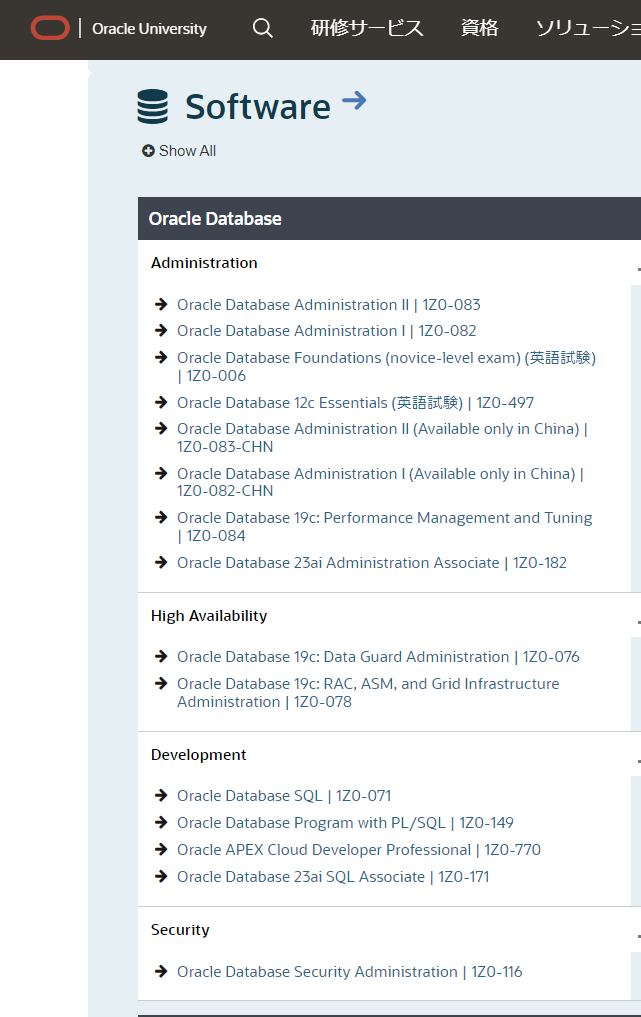Click Oracle University home text
The width and height of the screenshot is (641, 1017).
149,29
